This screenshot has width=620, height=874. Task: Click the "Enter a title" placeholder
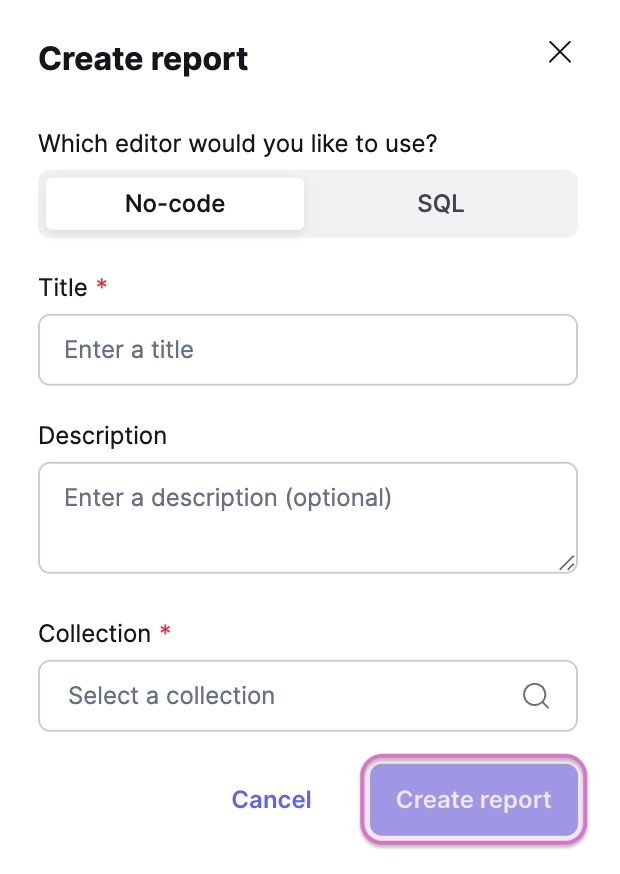(129, 350)
